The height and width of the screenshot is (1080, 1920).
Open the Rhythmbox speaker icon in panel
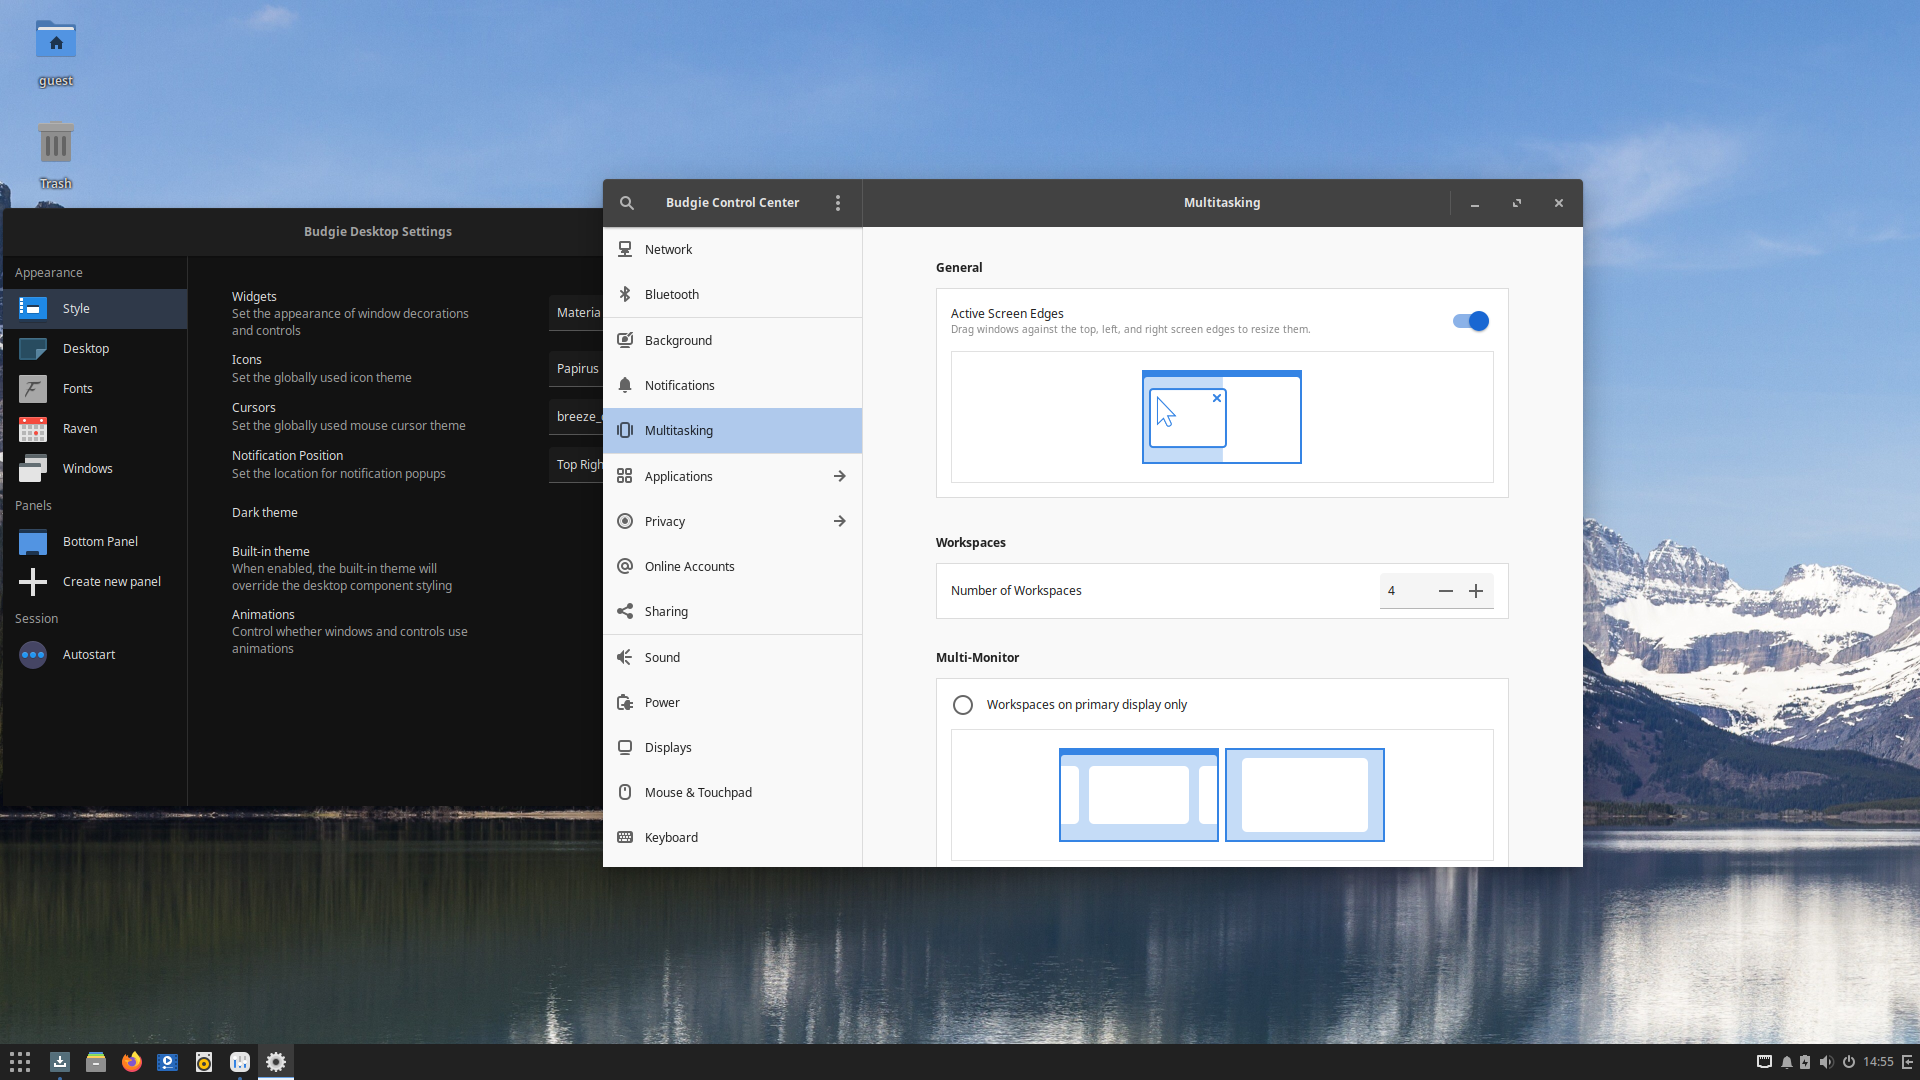tap(204, 1062)
